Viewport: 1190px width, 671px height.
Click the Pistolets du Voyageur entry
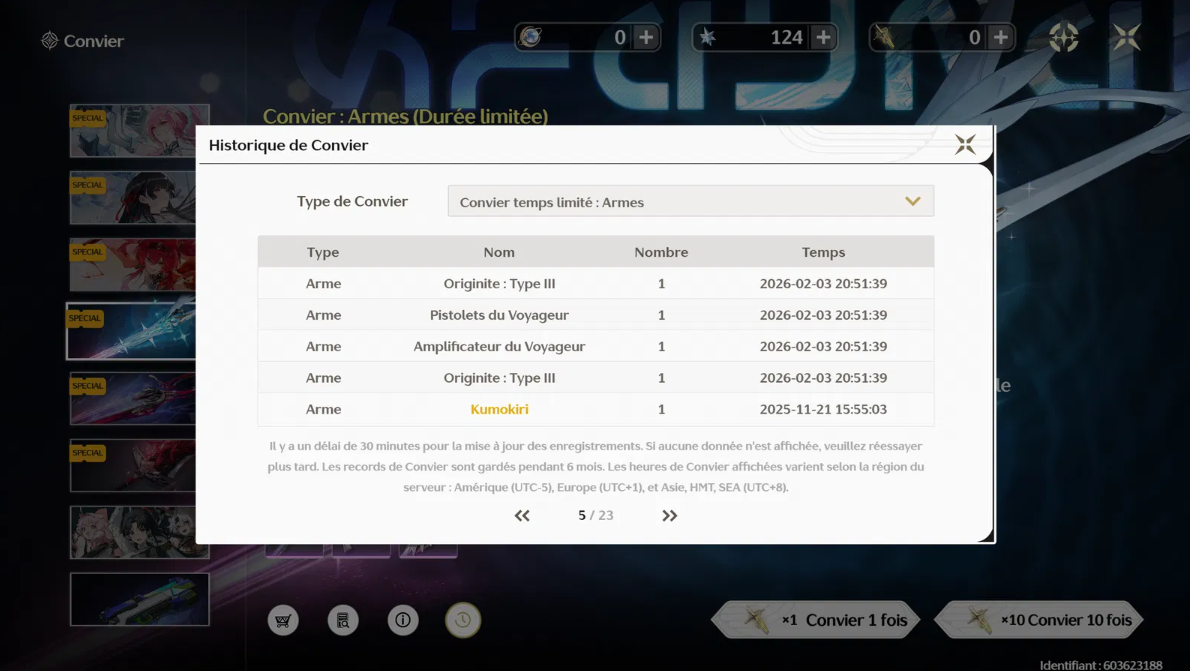[x=499, y=315]
